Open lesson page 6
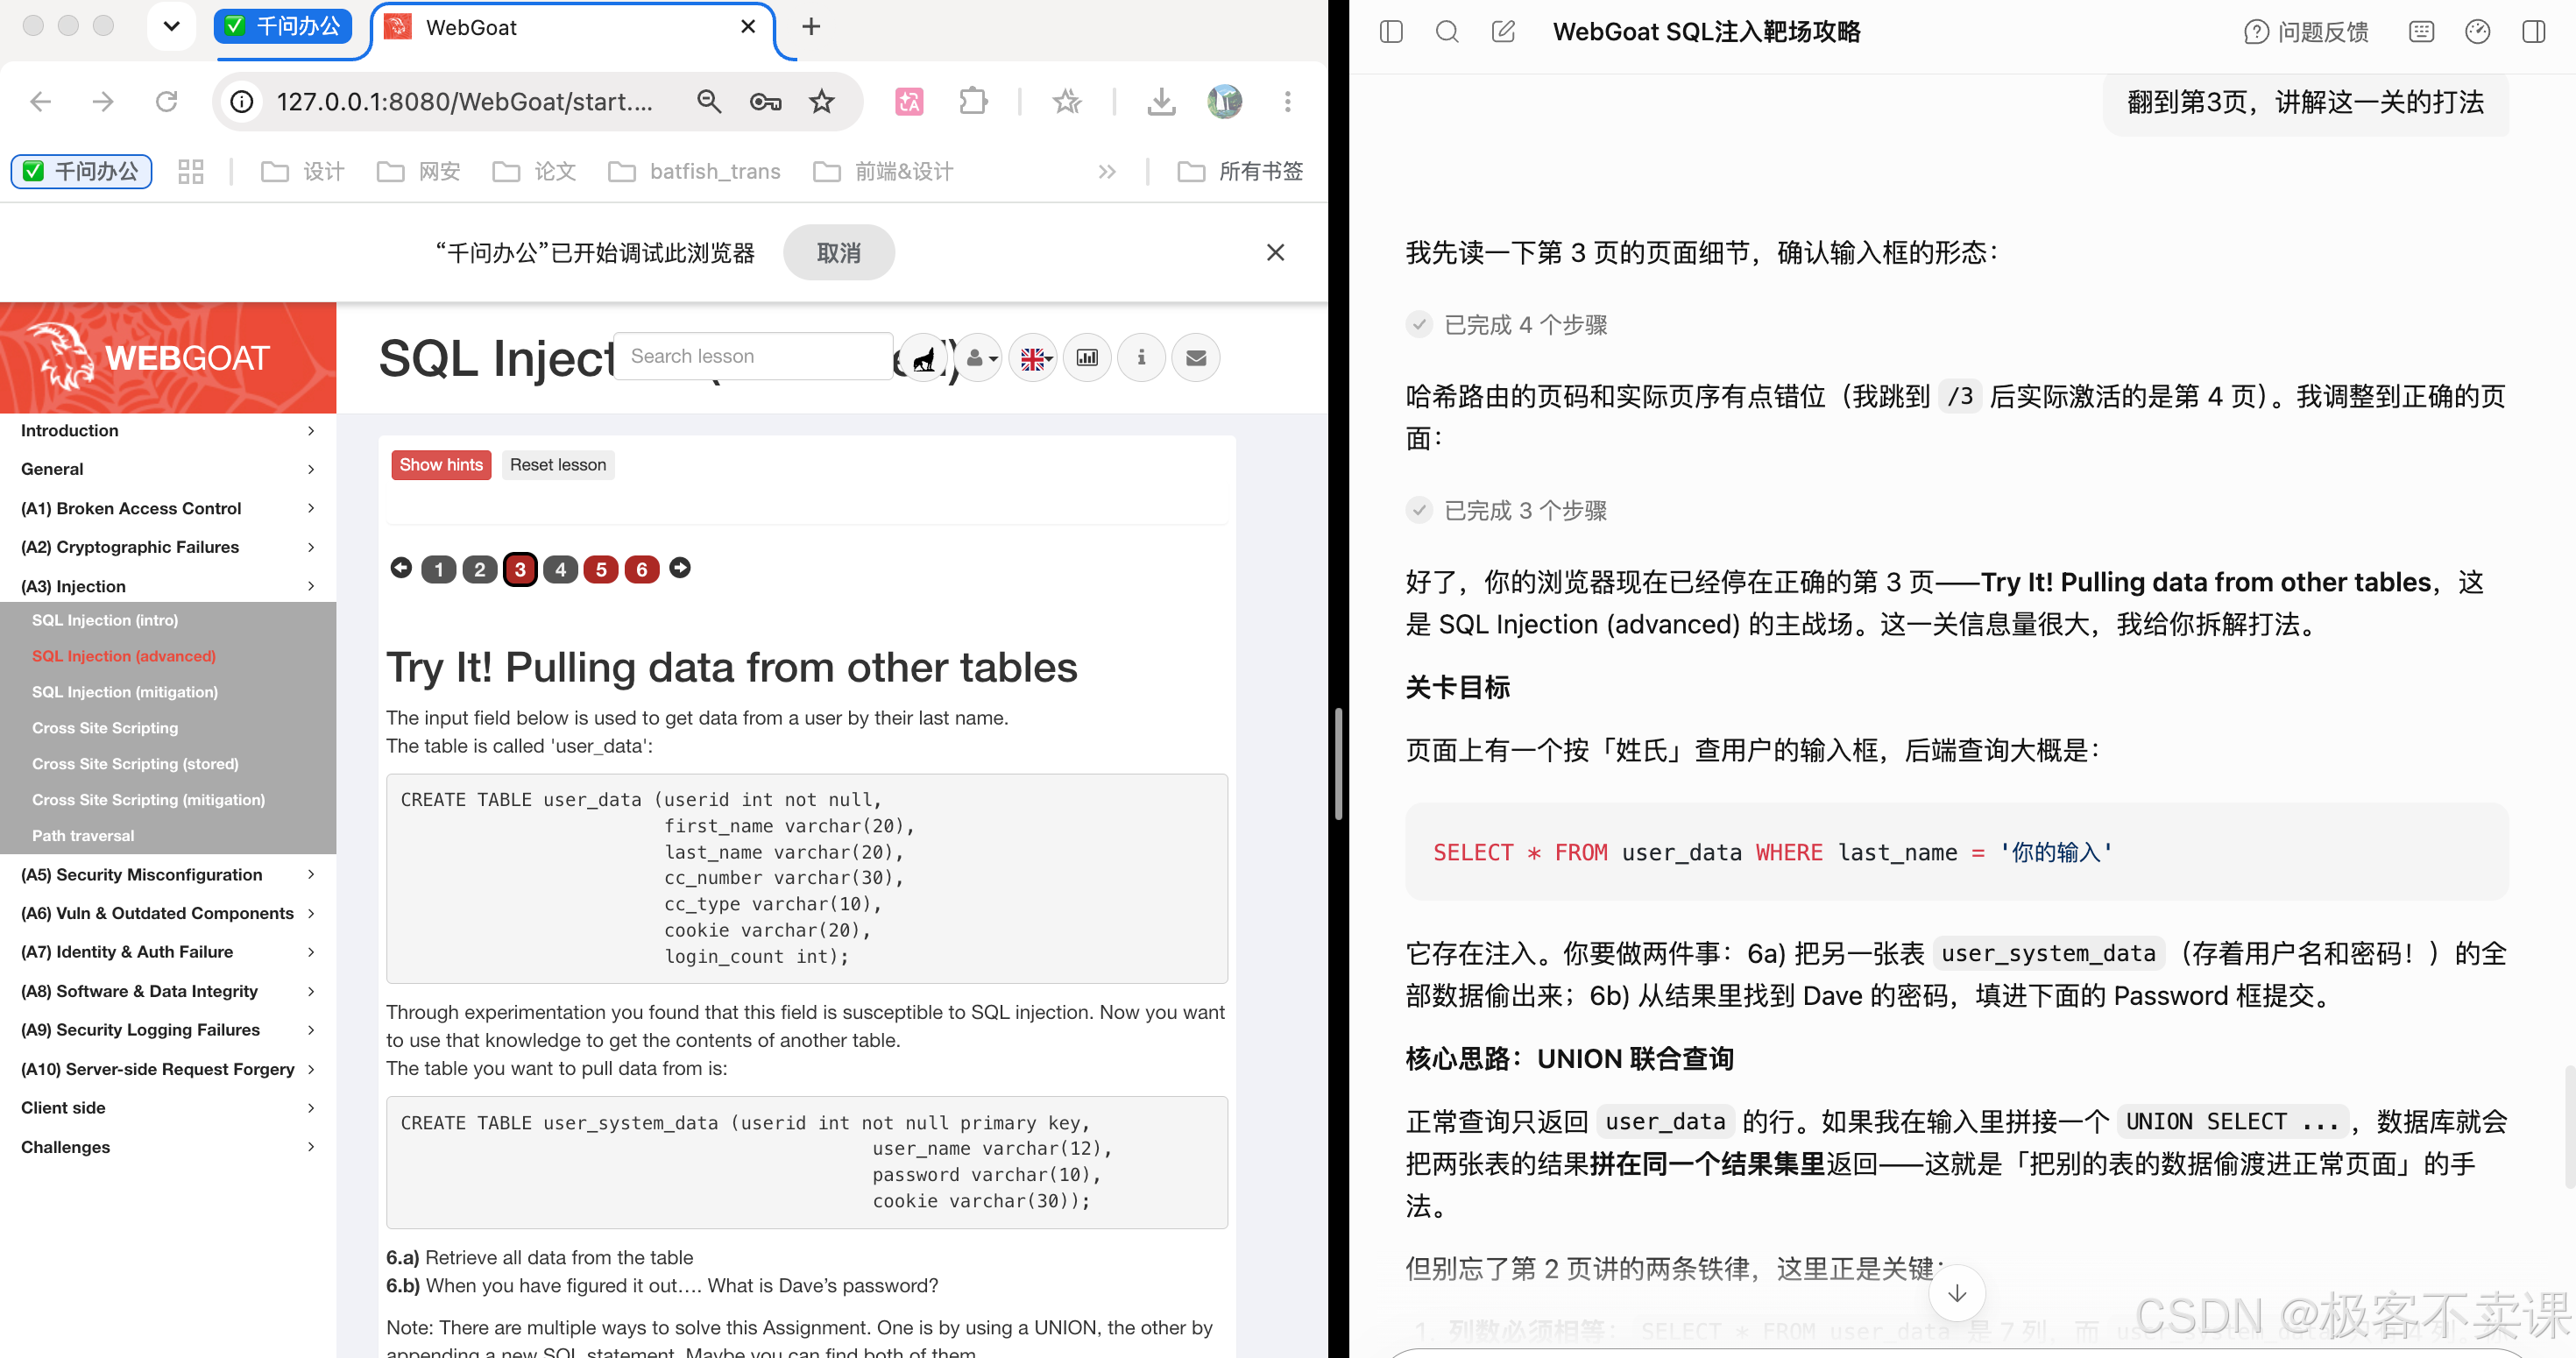The width and height of the screenshot is (2576, 1358). (642, 569)
